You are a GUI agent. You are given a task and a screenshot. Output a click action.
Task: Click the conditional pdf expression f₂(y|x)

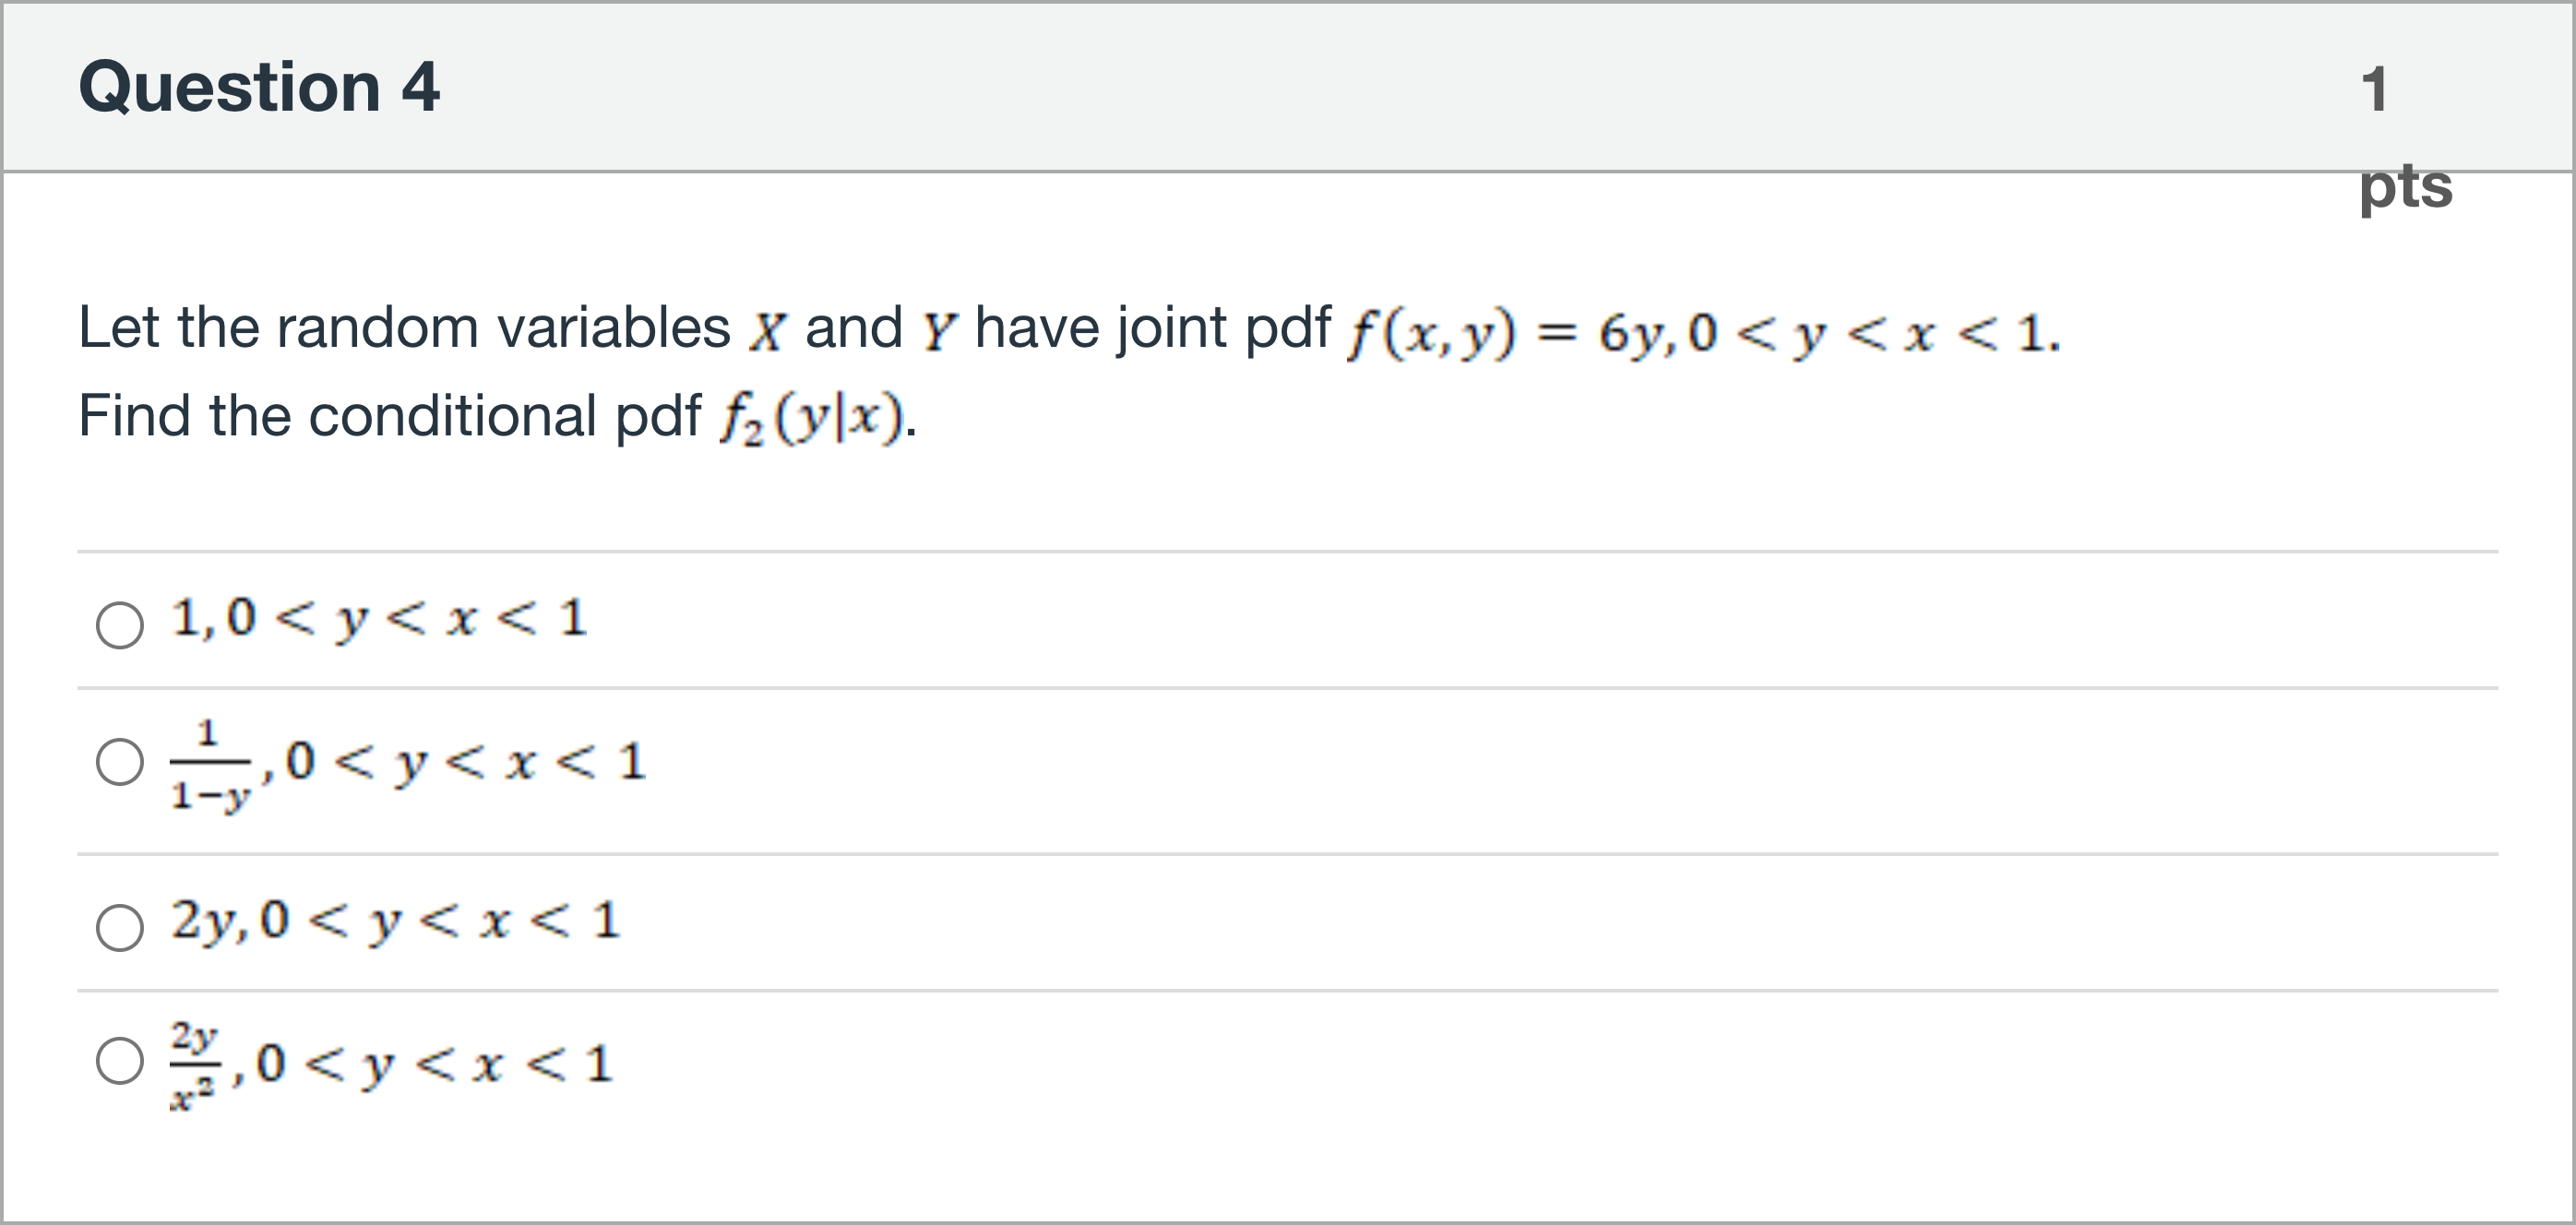pos(812,418)
